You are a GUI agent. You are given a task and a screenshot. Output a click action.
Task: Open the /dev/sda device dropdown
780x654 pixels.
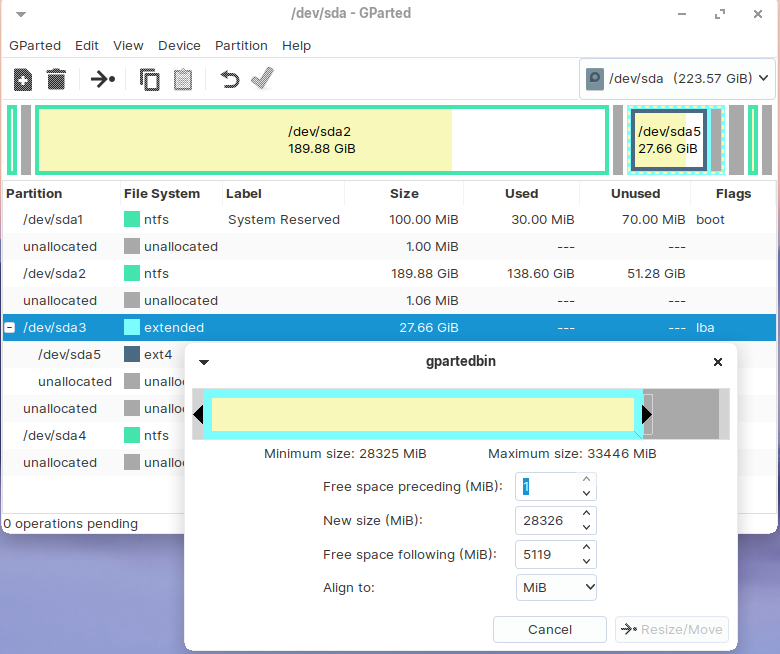[678, 79]
